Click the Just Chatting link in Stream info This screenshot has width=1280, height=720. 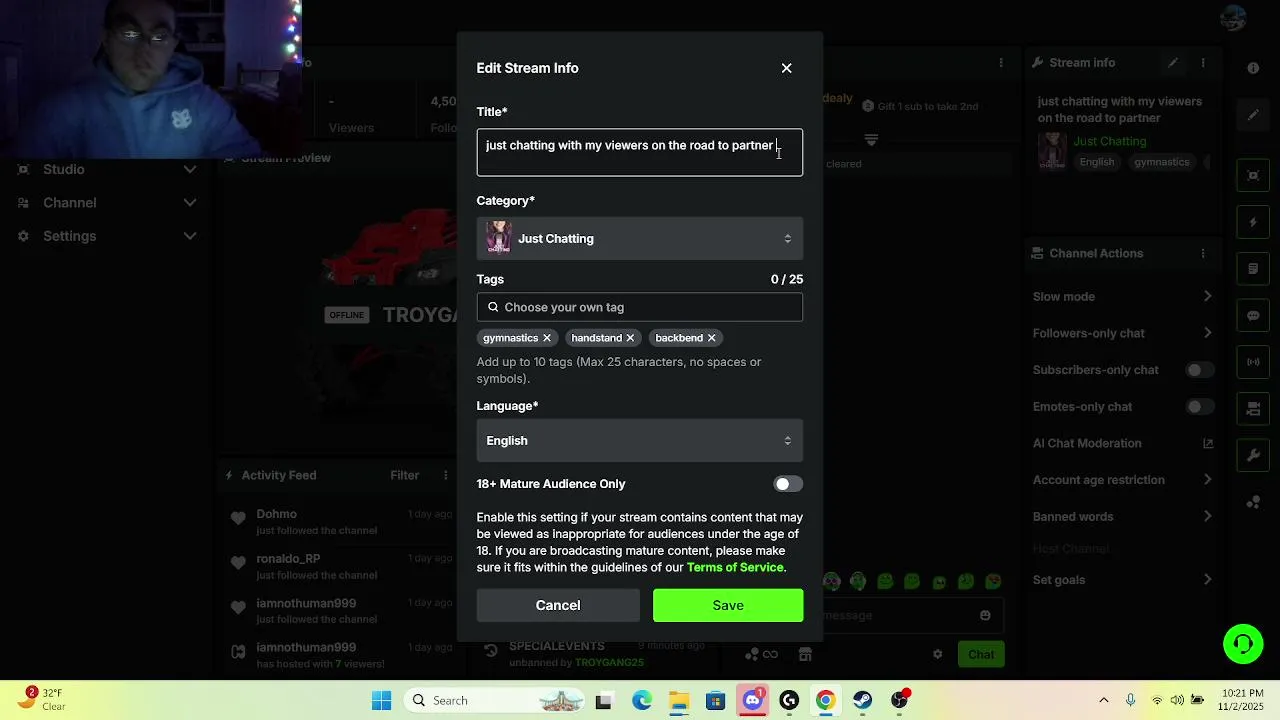coord(1110,141)
